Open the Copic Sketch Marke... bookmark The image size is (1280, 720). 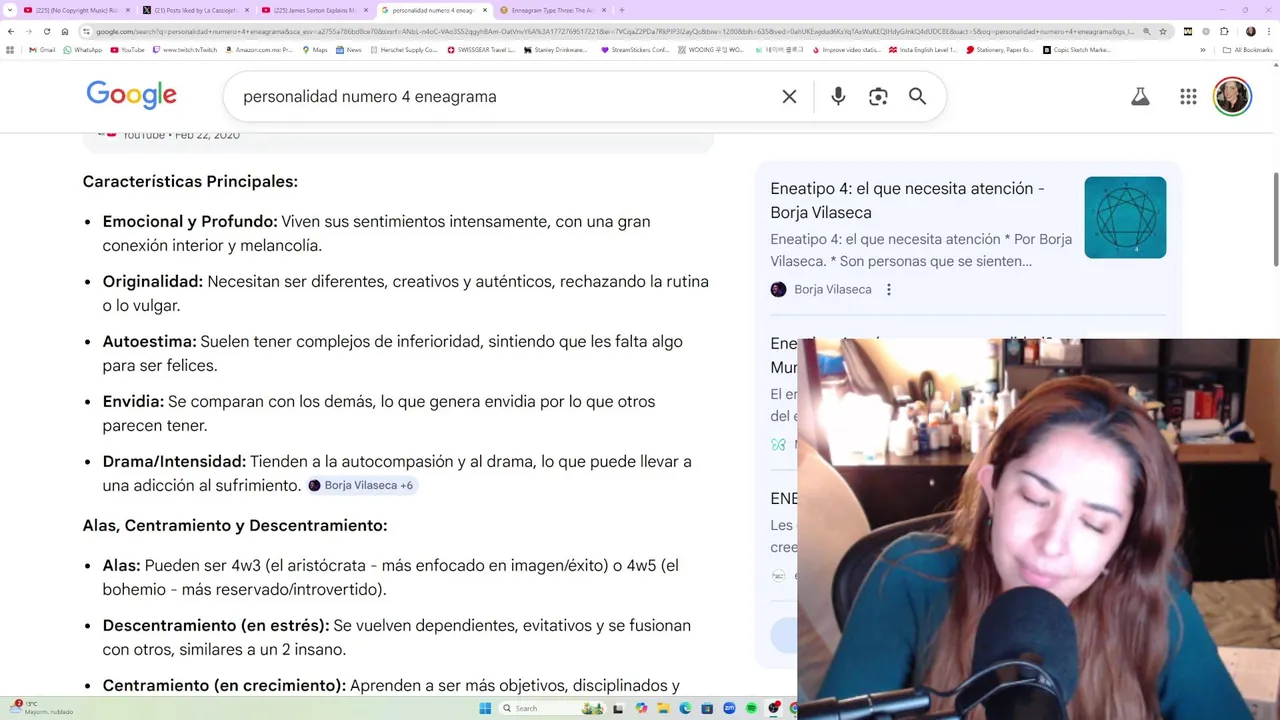(x=1077, y=50)
